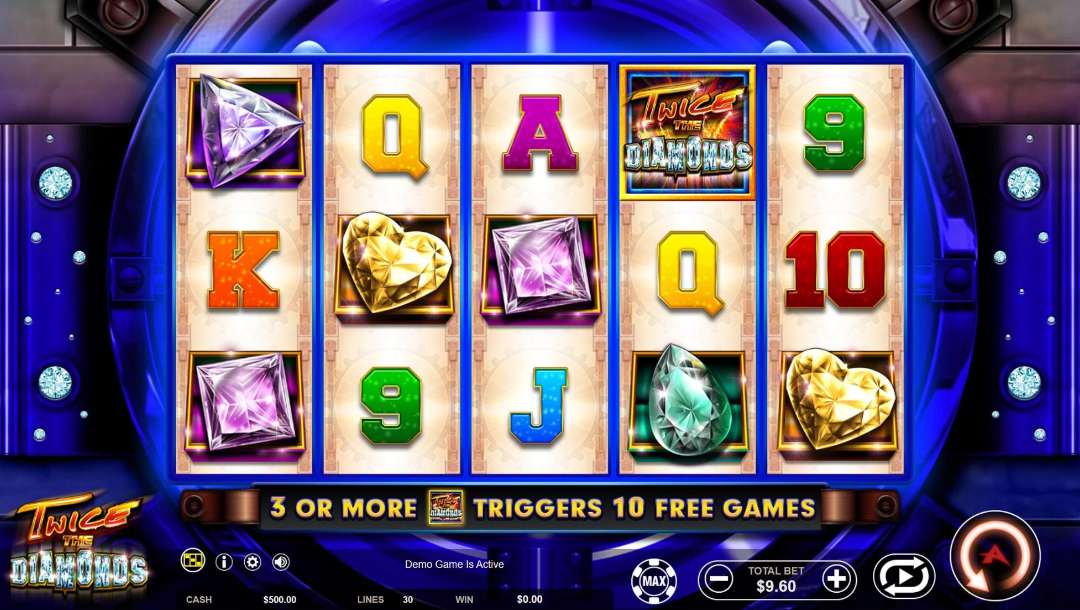Open the settings gear icon
Image resolution: width=1080 pixels, height=610 pixels.
(x=252, y=562)
